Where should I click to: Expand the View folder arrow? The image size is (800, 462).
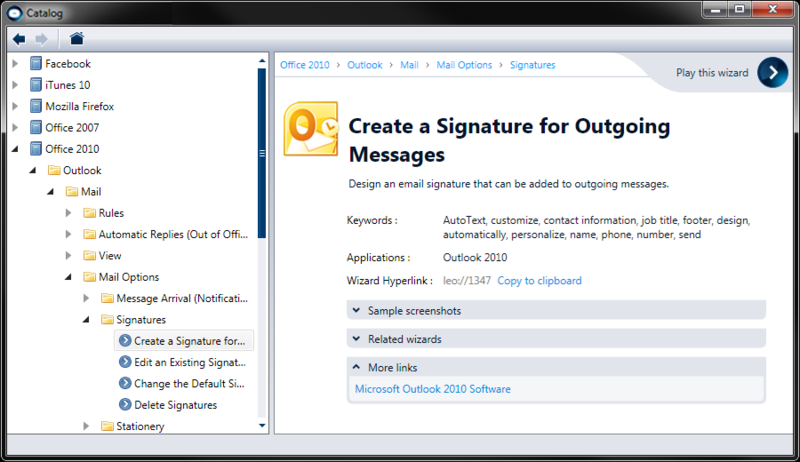[x=68, y=255]
